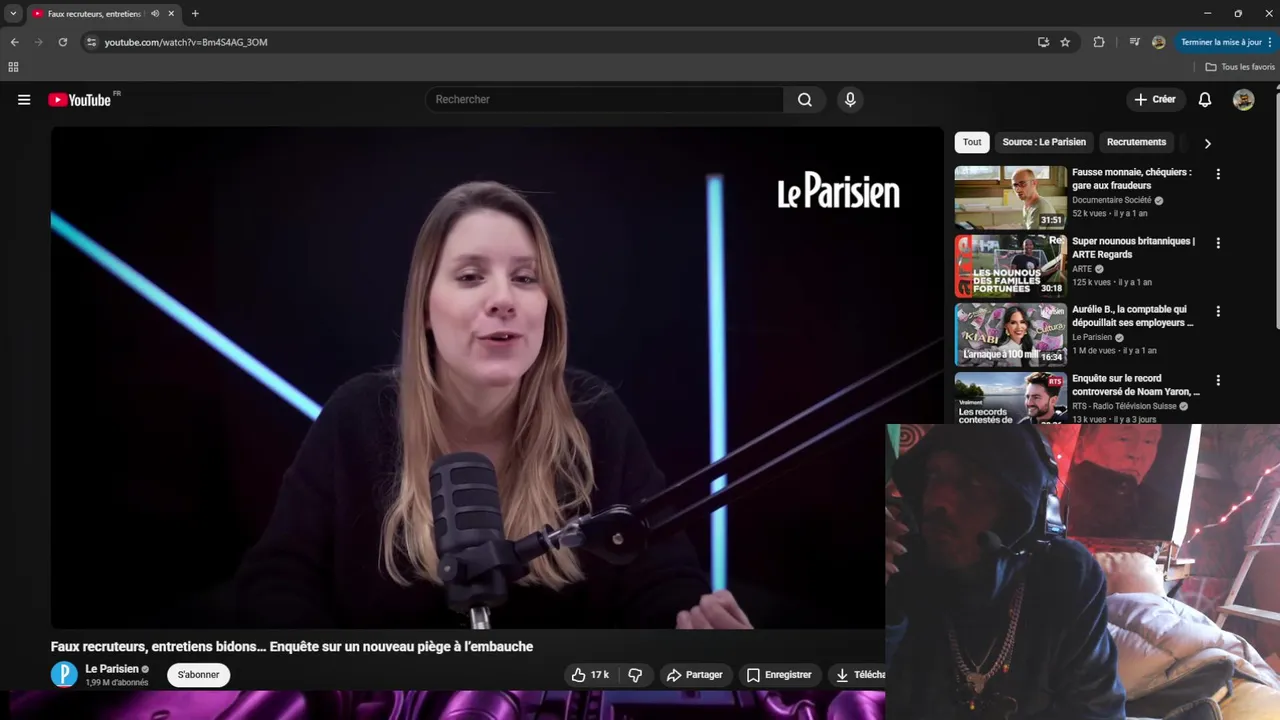Open a new tab with the plus button

click(195, 13)
